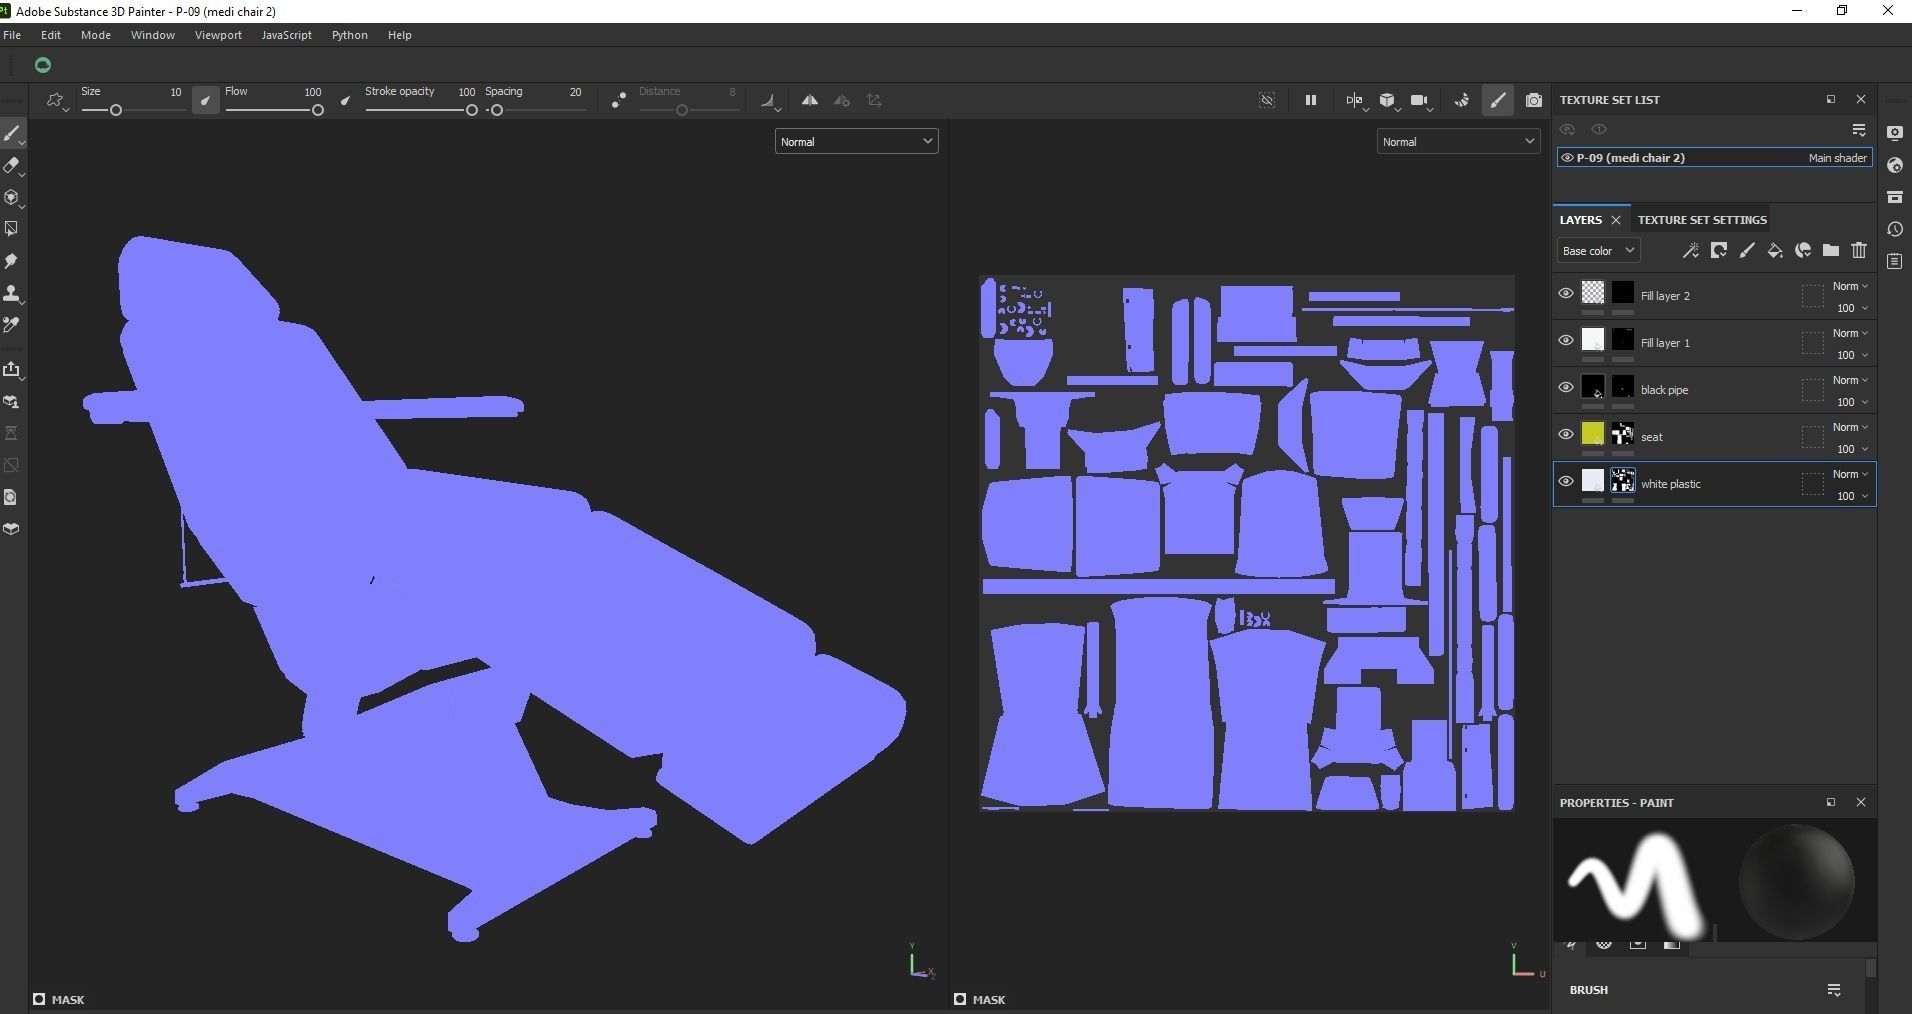Select the Clone stamp tool
The height and width of the screenshot is (1014, 1912).
12,293
